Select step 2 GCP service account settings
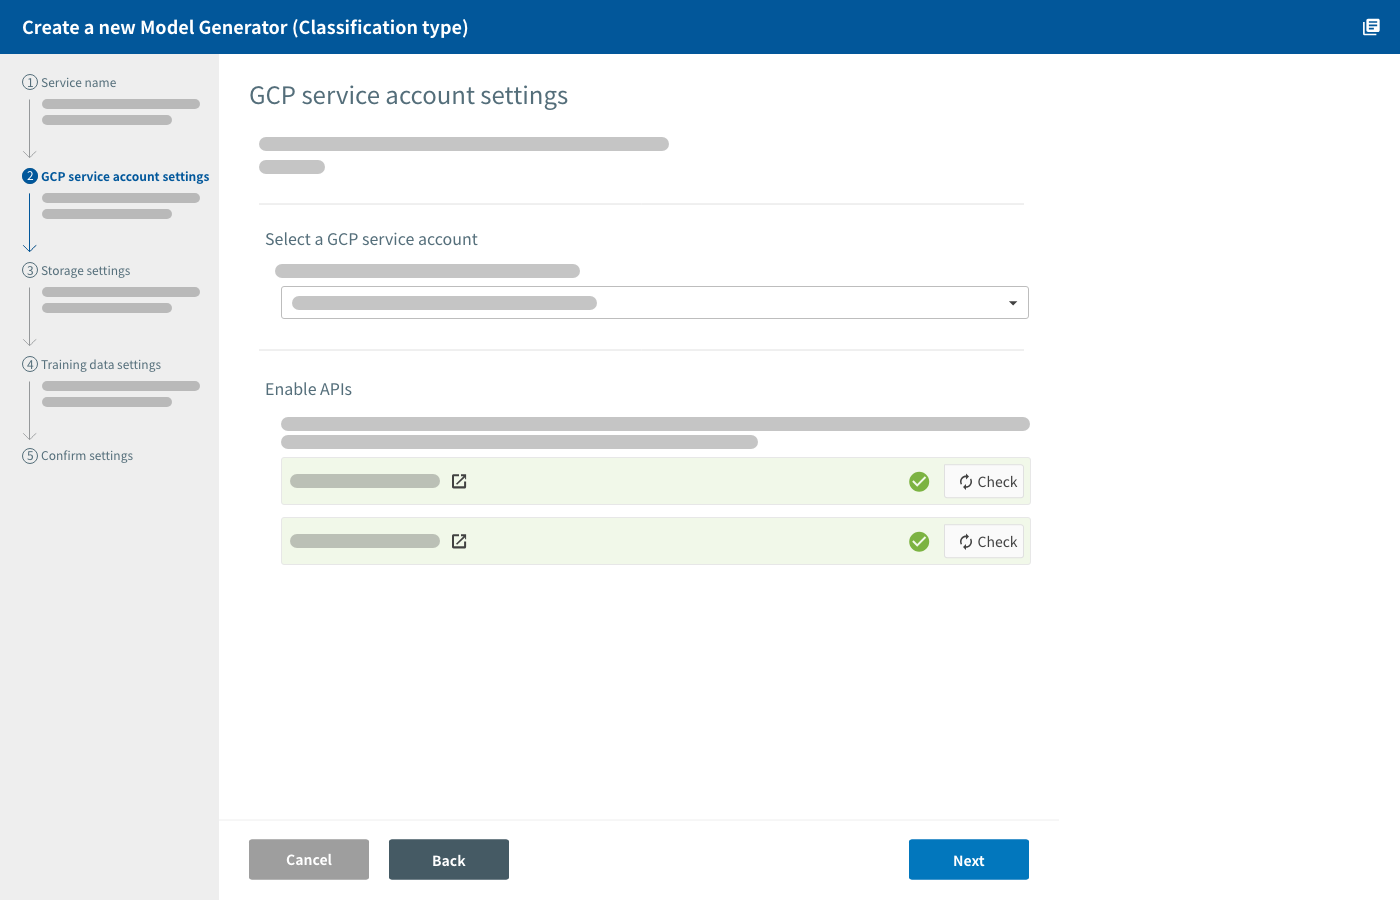The width and height of the screenshot is (1400, 900). click(116, 176)
